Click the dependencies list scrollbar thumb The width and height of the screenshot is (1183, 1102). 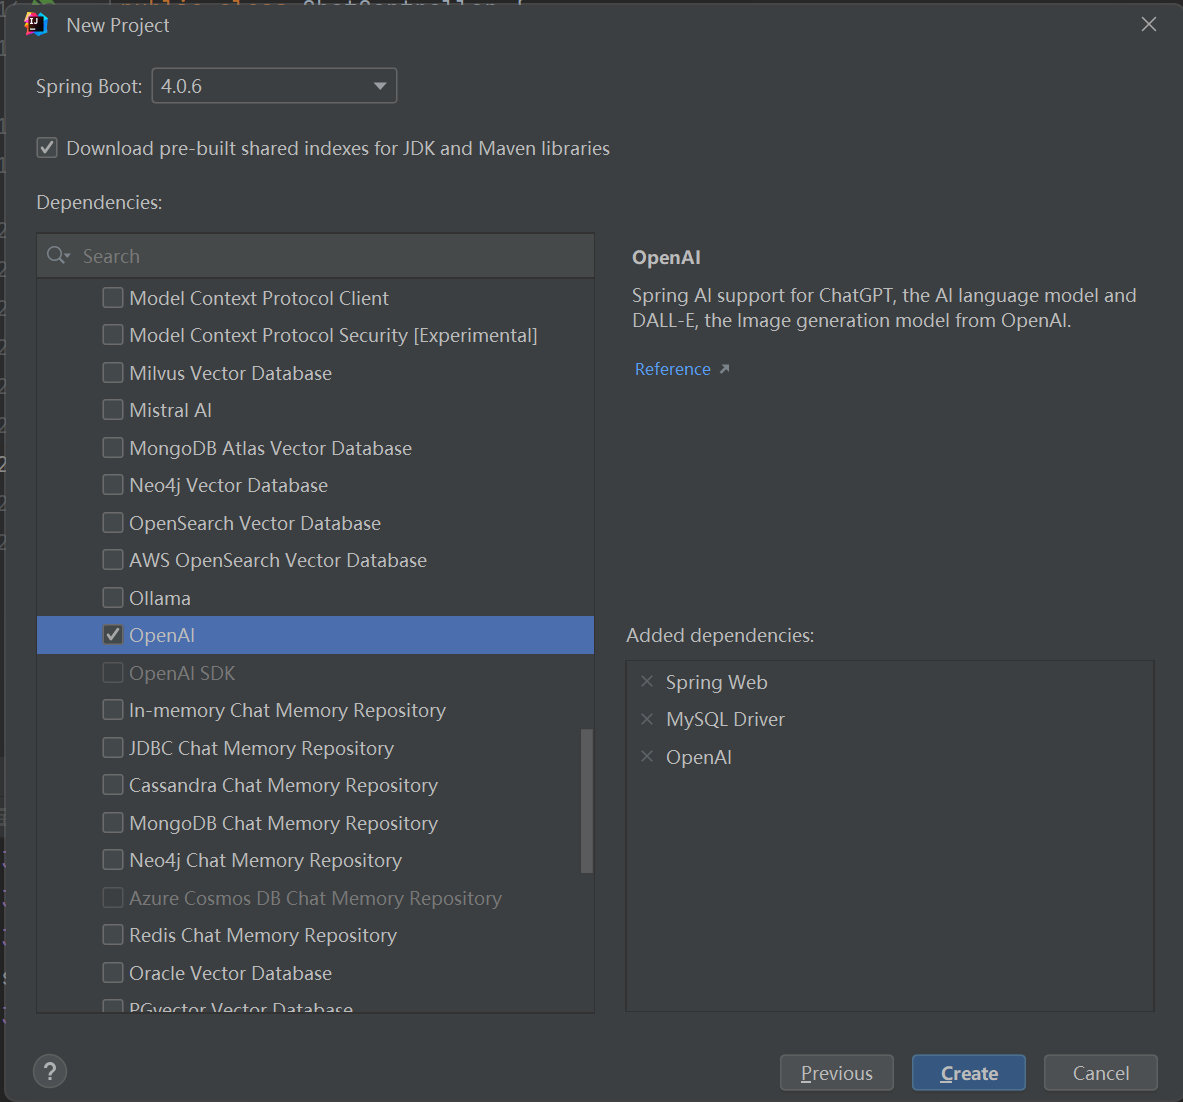[586, 800]
